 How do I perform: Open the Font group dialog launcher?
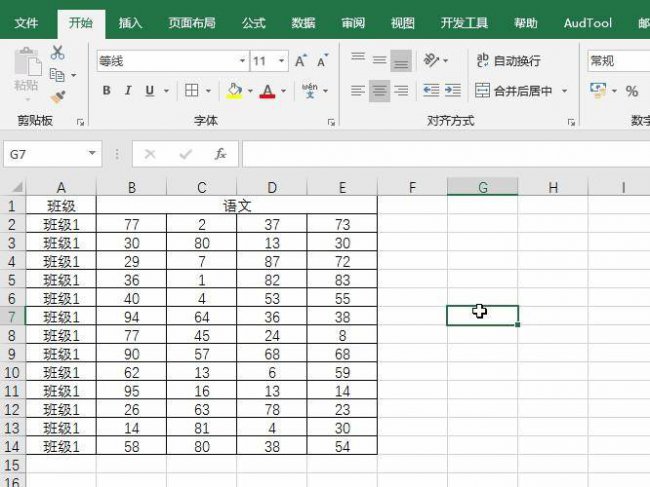[331, 122]
